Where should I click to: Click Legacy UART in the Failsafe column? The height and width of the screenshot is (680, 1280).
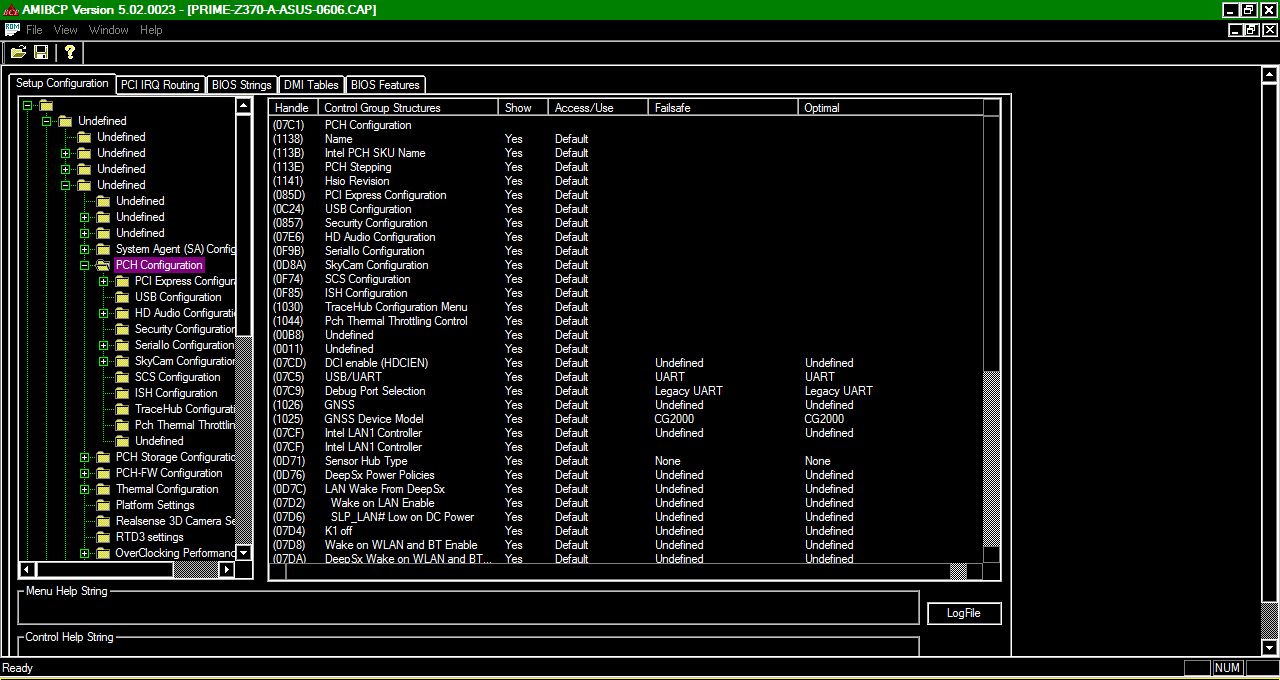pos(688,391)
